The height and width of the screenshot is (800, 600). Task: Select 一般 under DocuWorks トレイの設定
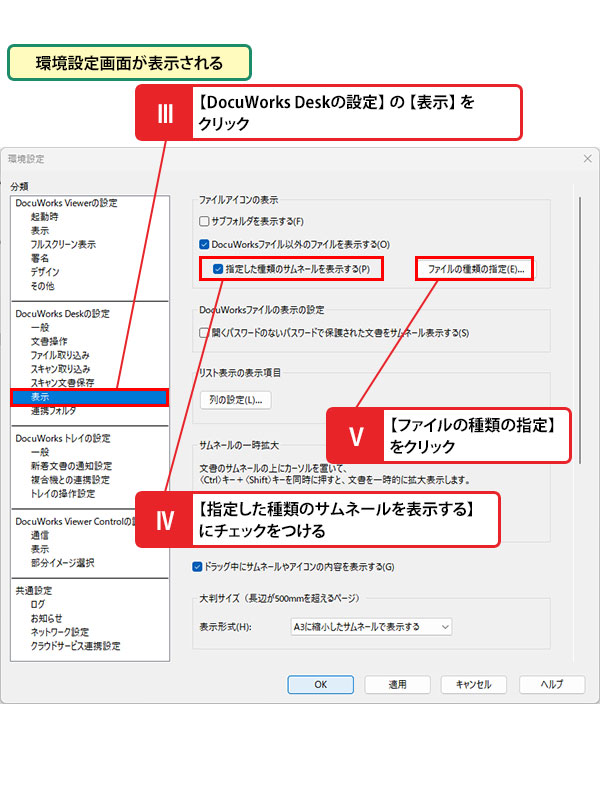40,452
